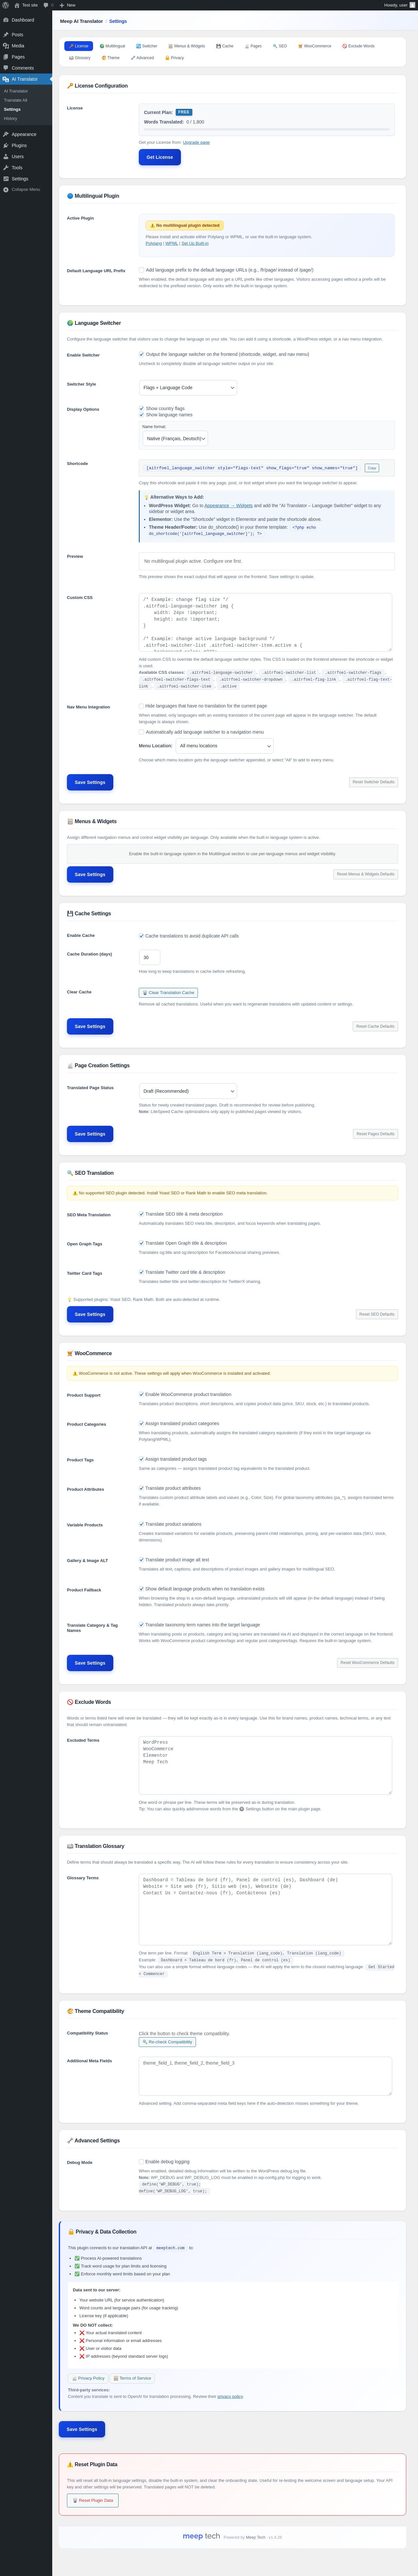Click the Comments sidebar icon
The image size is (418, 2576).
tap(6, 68)
